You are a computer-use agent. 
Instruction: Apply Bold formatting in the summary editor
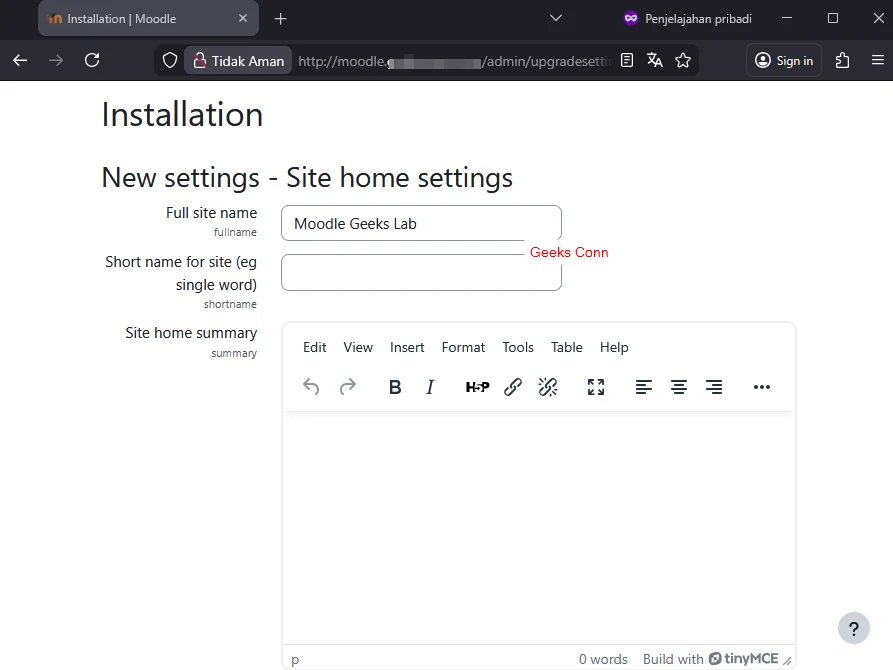click(395, 387)
